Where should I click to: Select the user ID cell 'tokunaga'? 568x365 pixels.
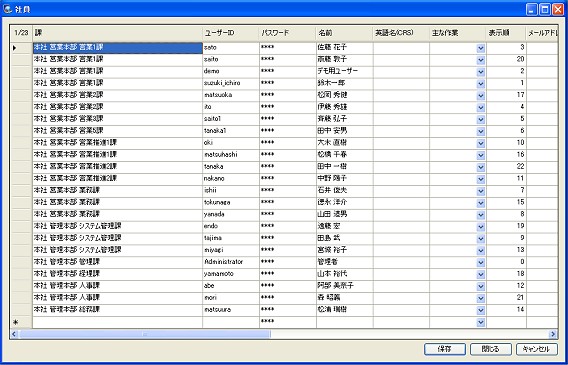click(x=231, y=203)
